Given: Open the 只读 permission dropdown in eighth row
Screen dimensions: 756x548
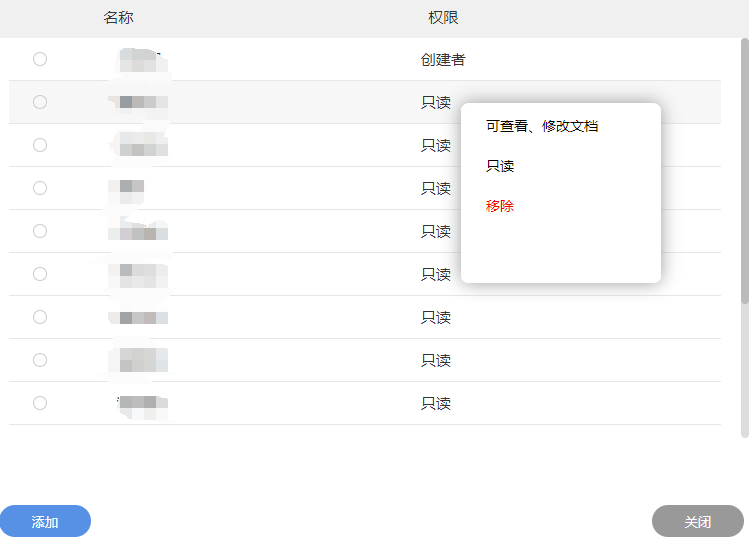Looking at the screenshot, I should (436, 360).
